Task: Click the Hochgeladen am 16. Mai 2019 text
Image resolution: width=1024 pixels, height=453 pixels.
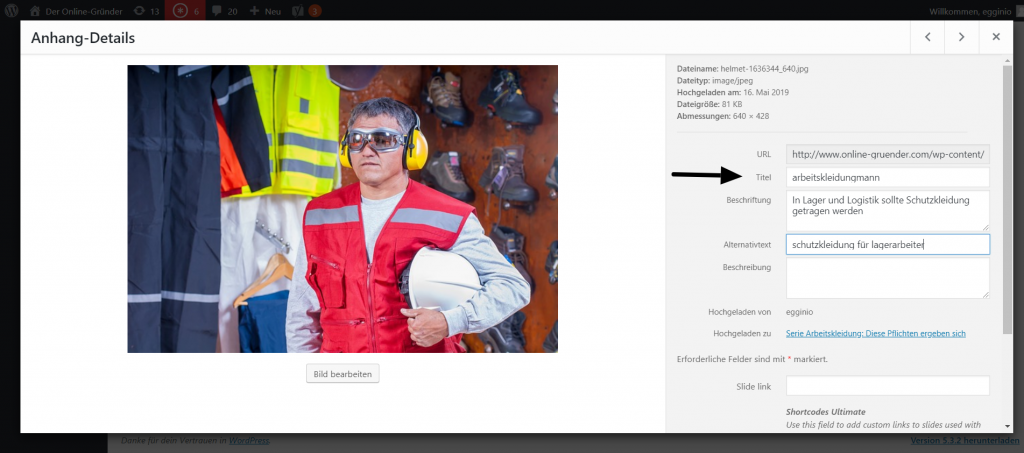Action: pos(733,93)
